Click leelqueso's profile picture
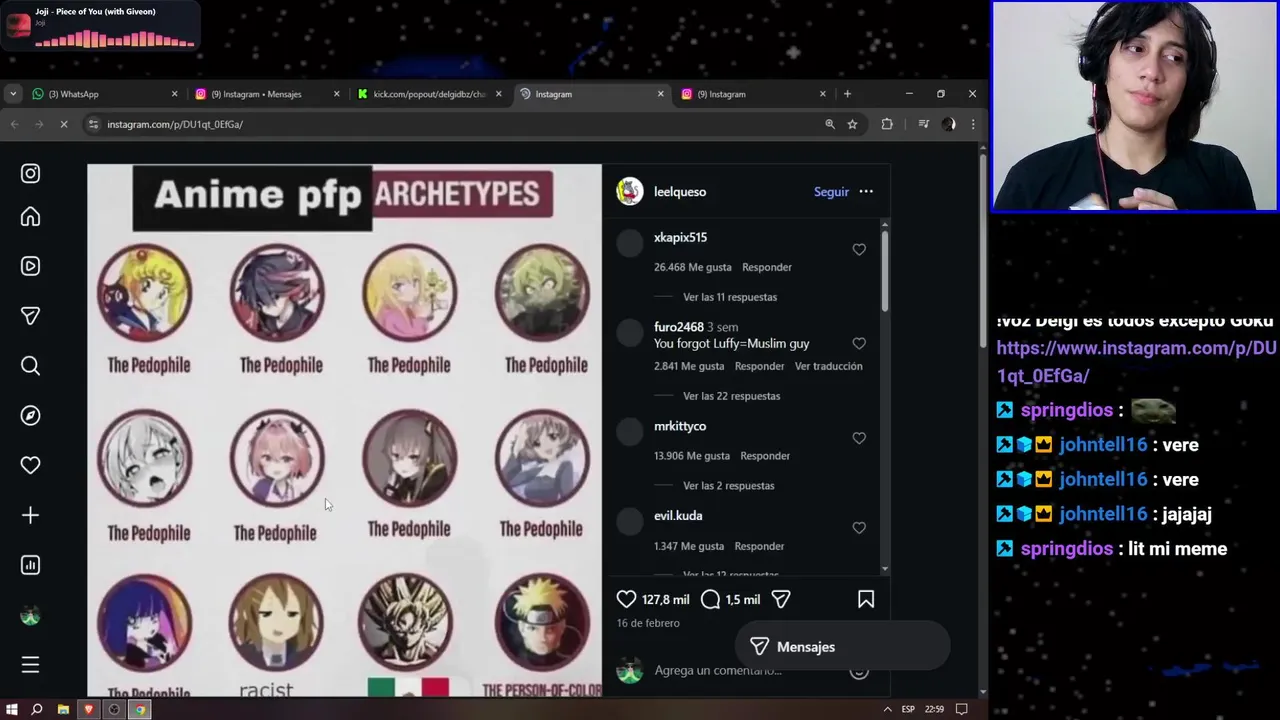The height and width of the screenshot is (720, 1280). 630,192
